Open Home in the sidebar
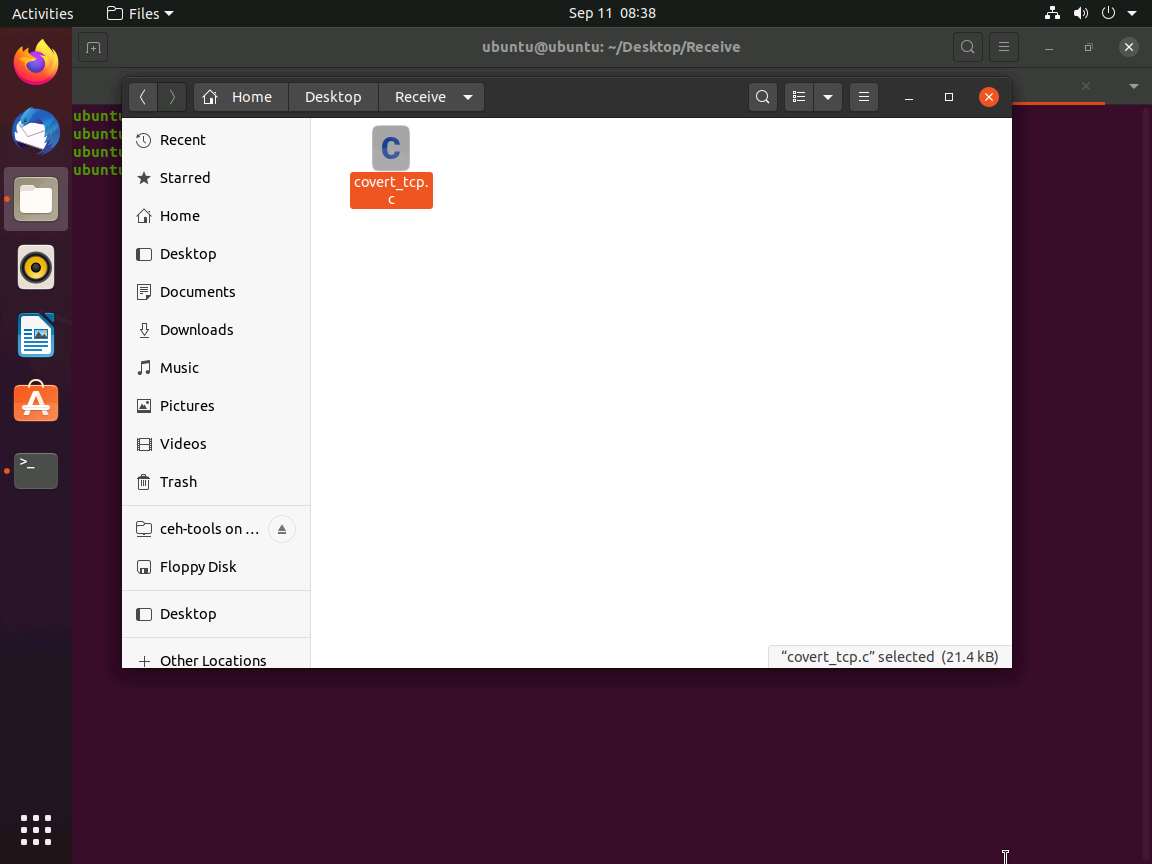Viewport: 1152px width, 864px height. coord(216,216)
